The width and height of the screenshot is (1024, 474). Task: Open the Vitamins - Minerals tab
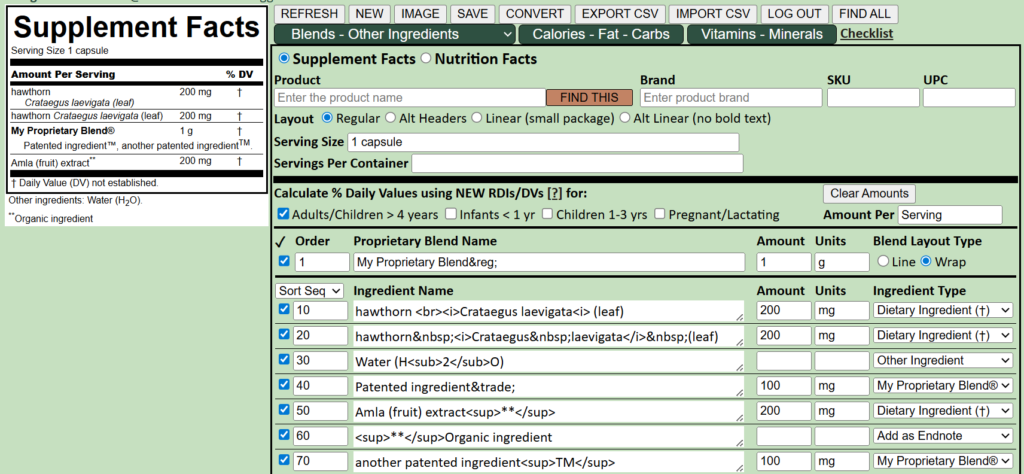click(761, 35)
